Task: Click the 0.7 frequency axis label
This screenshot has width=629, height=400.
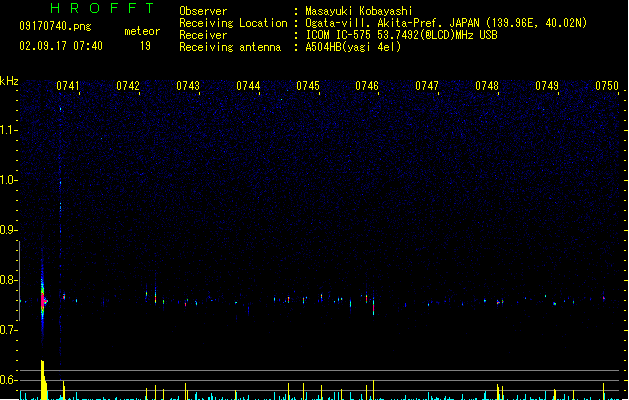Action: tap(8, 330)
